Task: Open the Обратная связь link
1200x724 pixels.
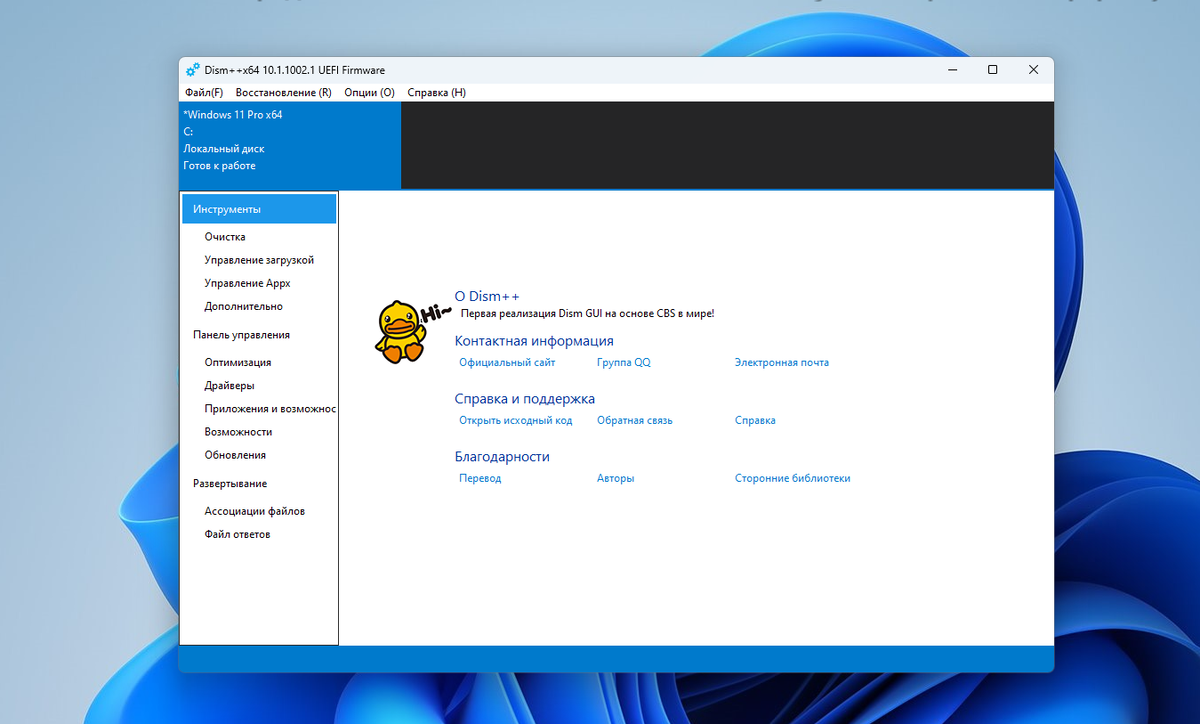Action: click(x=635, y=421)
